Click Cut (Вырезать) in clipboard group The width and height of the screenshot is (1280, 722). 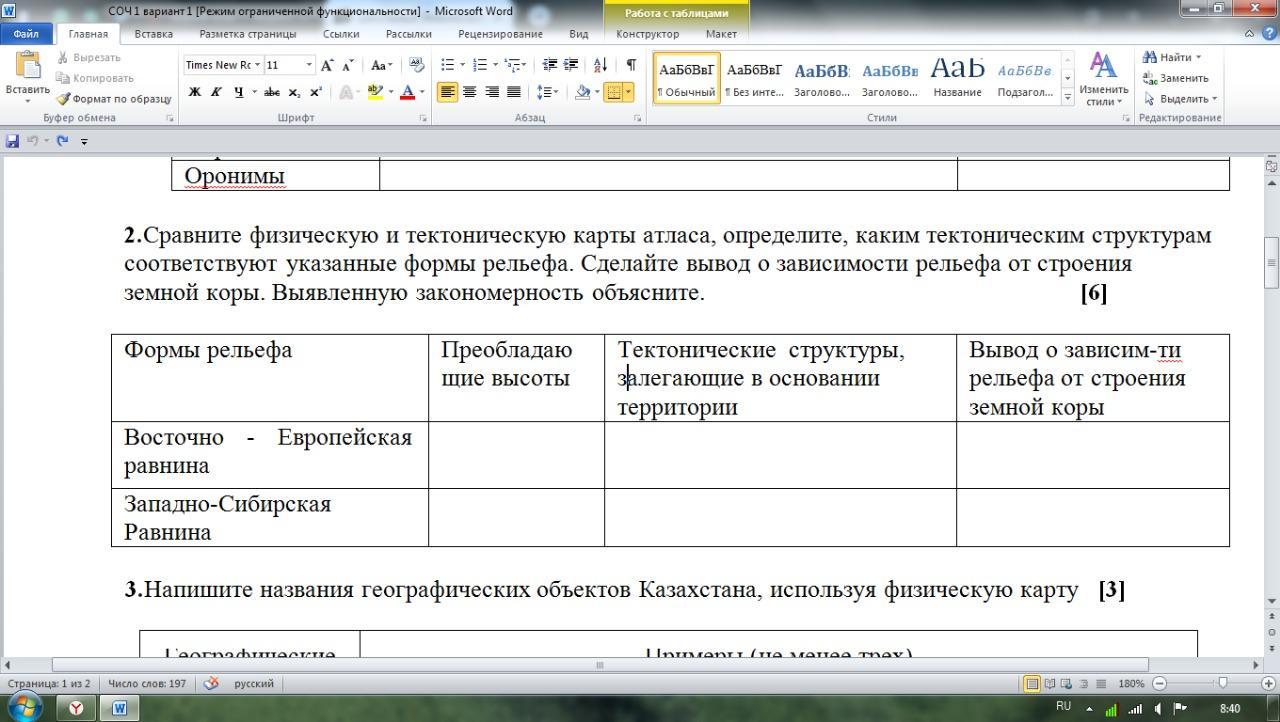[x=88, y=57]
